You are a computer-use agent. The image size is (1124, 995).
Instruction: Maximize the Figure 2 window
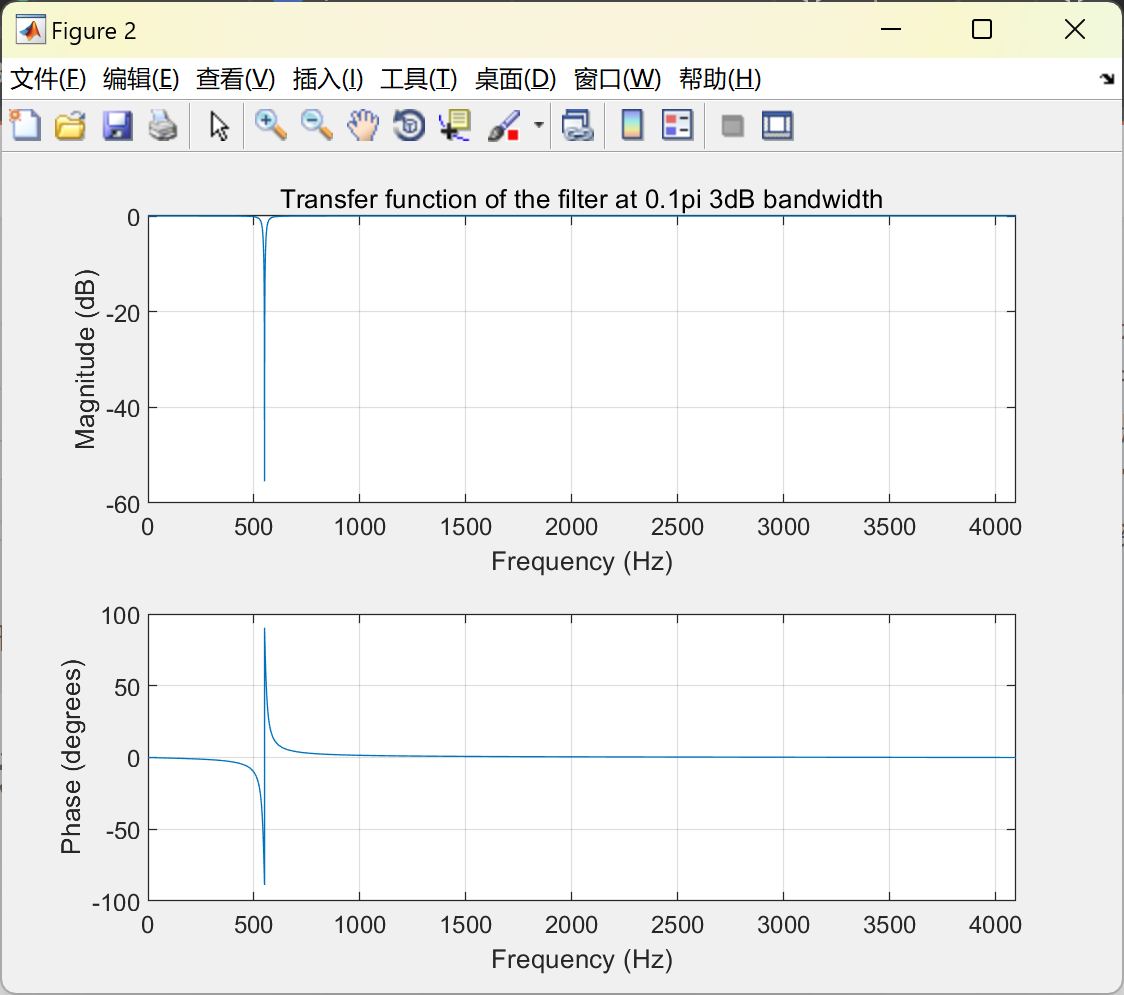[x=981, y=29]
